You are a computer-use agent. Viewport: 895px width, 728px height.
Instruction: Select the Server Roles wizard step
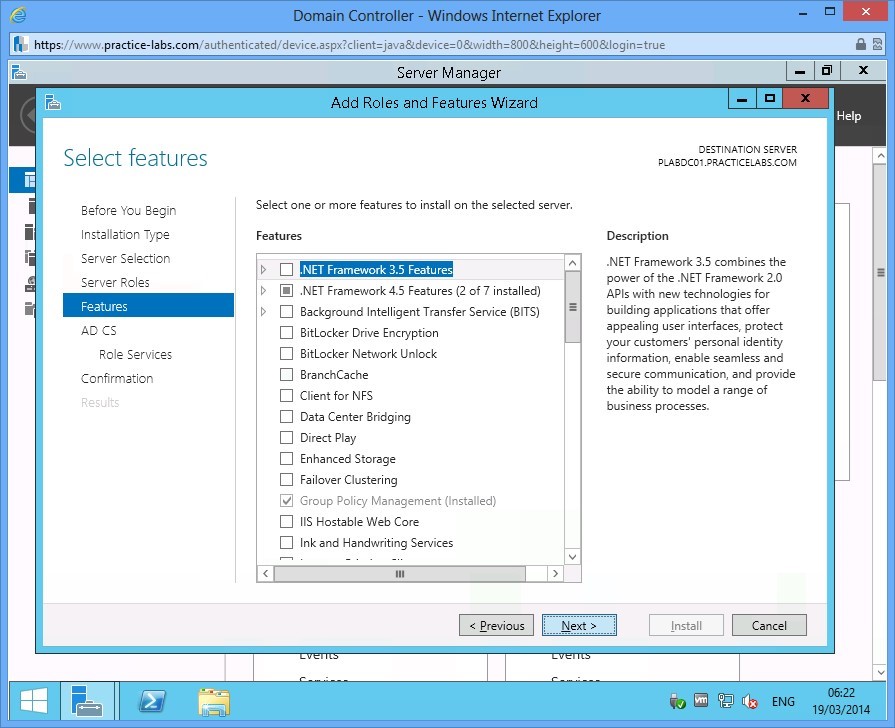point(113,282)
